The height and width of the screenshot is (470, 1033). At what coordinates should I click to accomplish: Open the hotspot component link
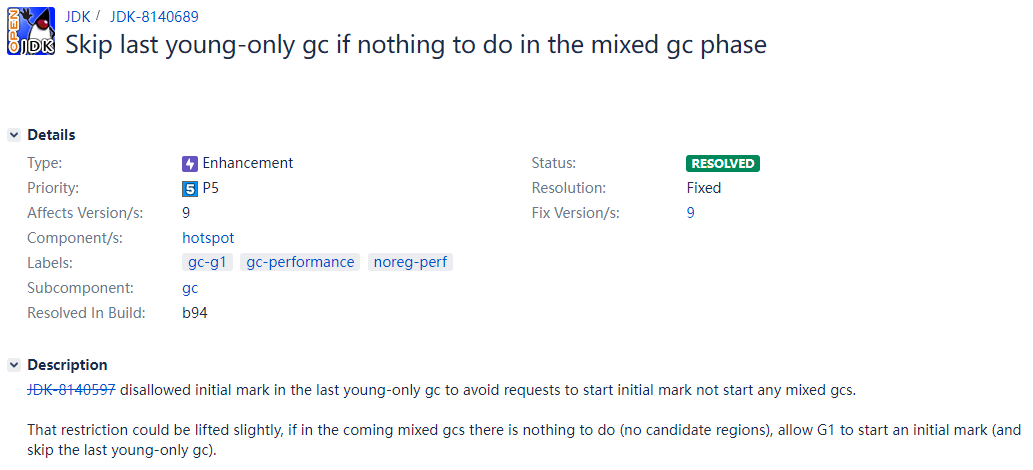click(x=208, y=238)
